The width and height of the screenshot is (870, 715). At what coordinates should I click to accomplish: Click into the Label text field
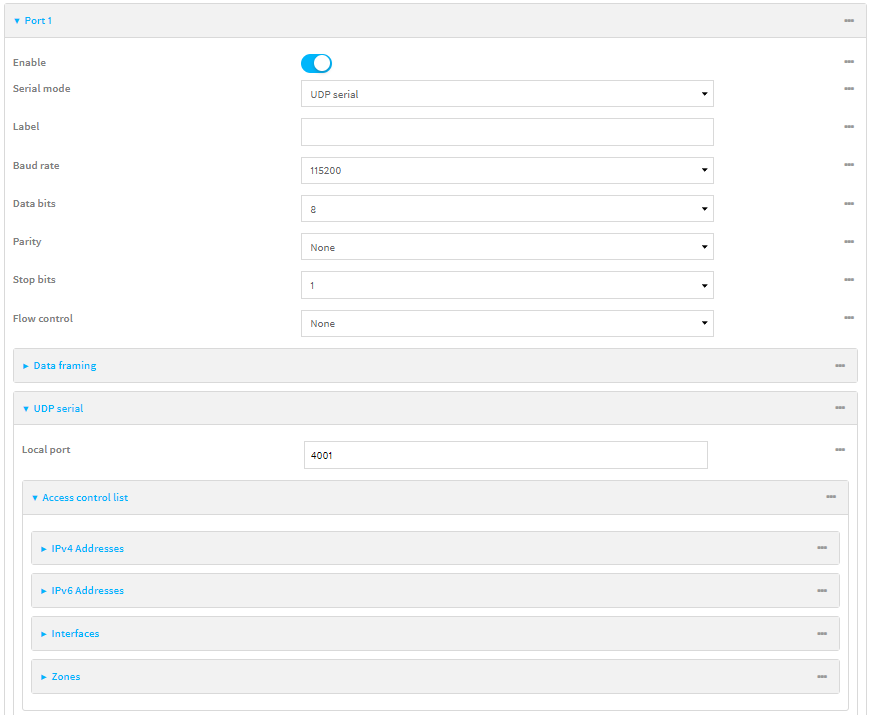[506, 132]
